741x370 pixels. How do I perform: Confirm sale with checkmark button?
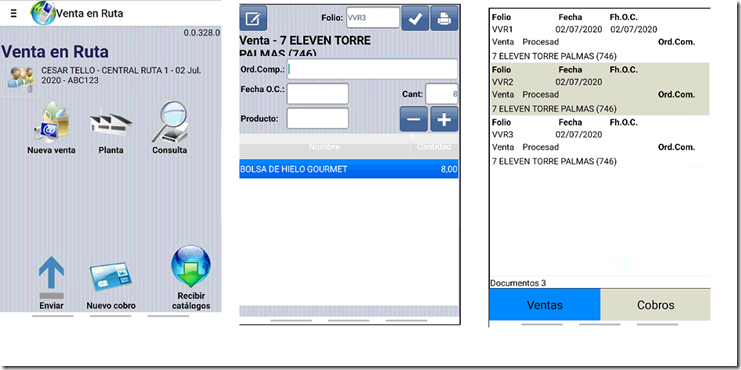pos(415,19)
